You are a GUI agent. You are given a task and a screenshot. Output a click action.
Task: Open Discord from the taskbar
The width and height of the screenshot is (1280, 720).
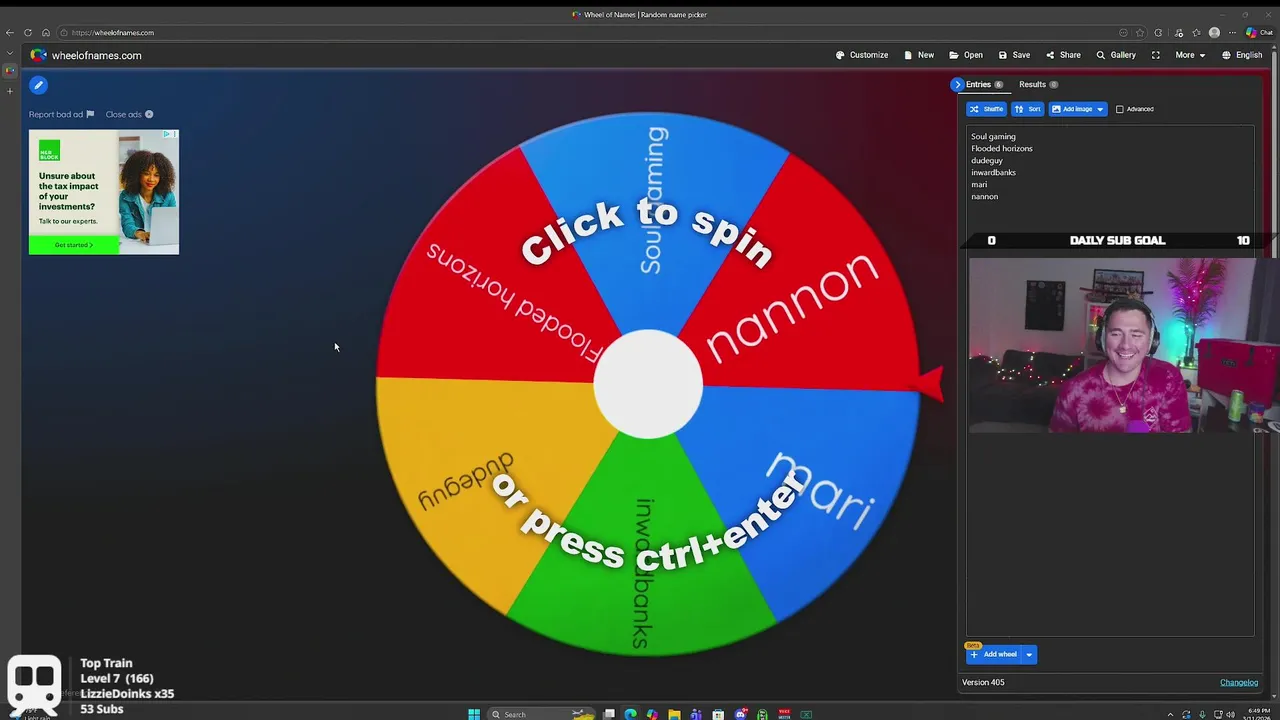pos(740,714)
